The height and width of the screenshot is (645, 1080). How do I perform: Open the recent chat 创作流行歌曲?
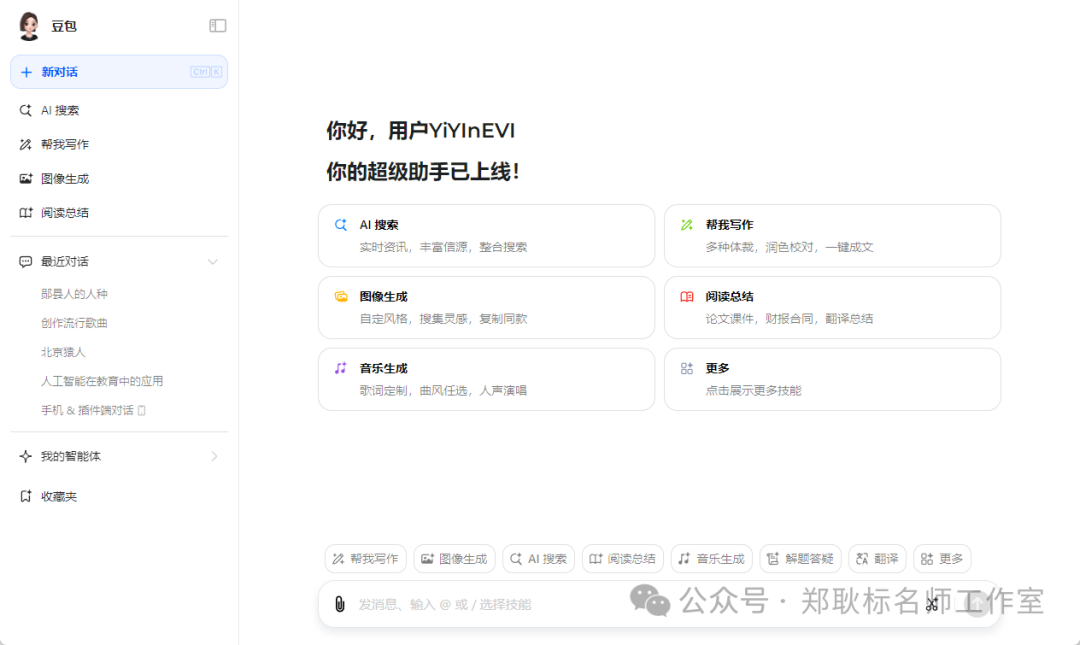point(74,322)
